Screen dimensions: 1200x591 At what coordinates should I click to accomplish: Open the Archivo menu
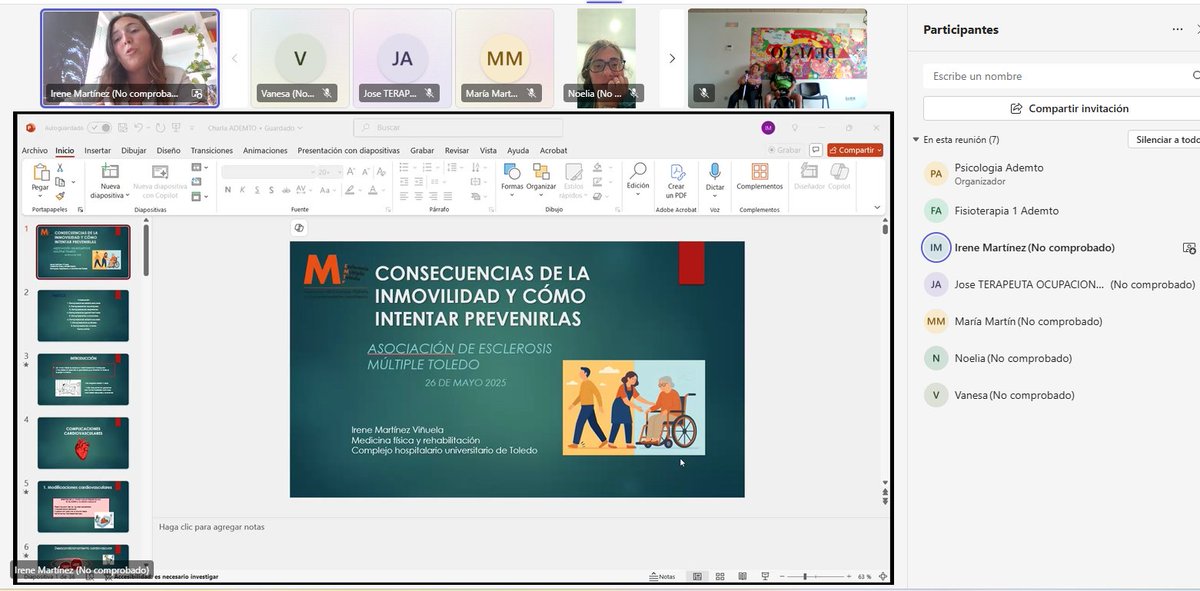click(x=35, y=150)
